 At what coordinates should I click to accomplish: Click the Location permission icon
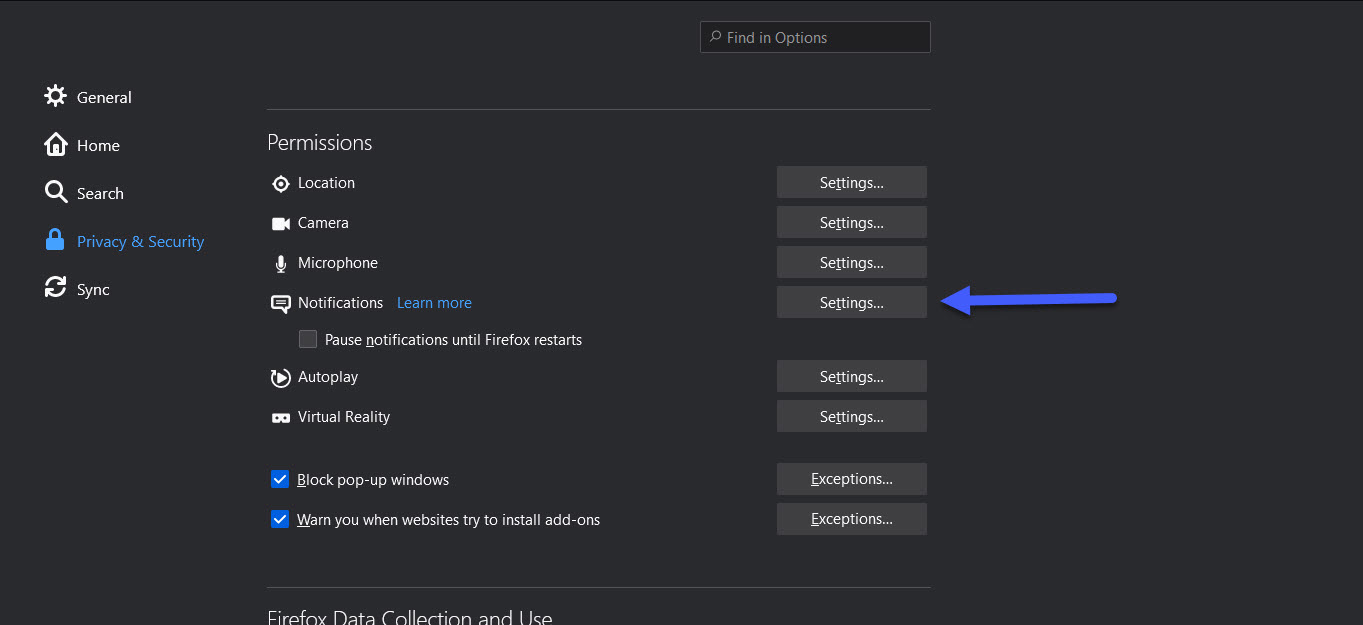[x=281, y=183]
